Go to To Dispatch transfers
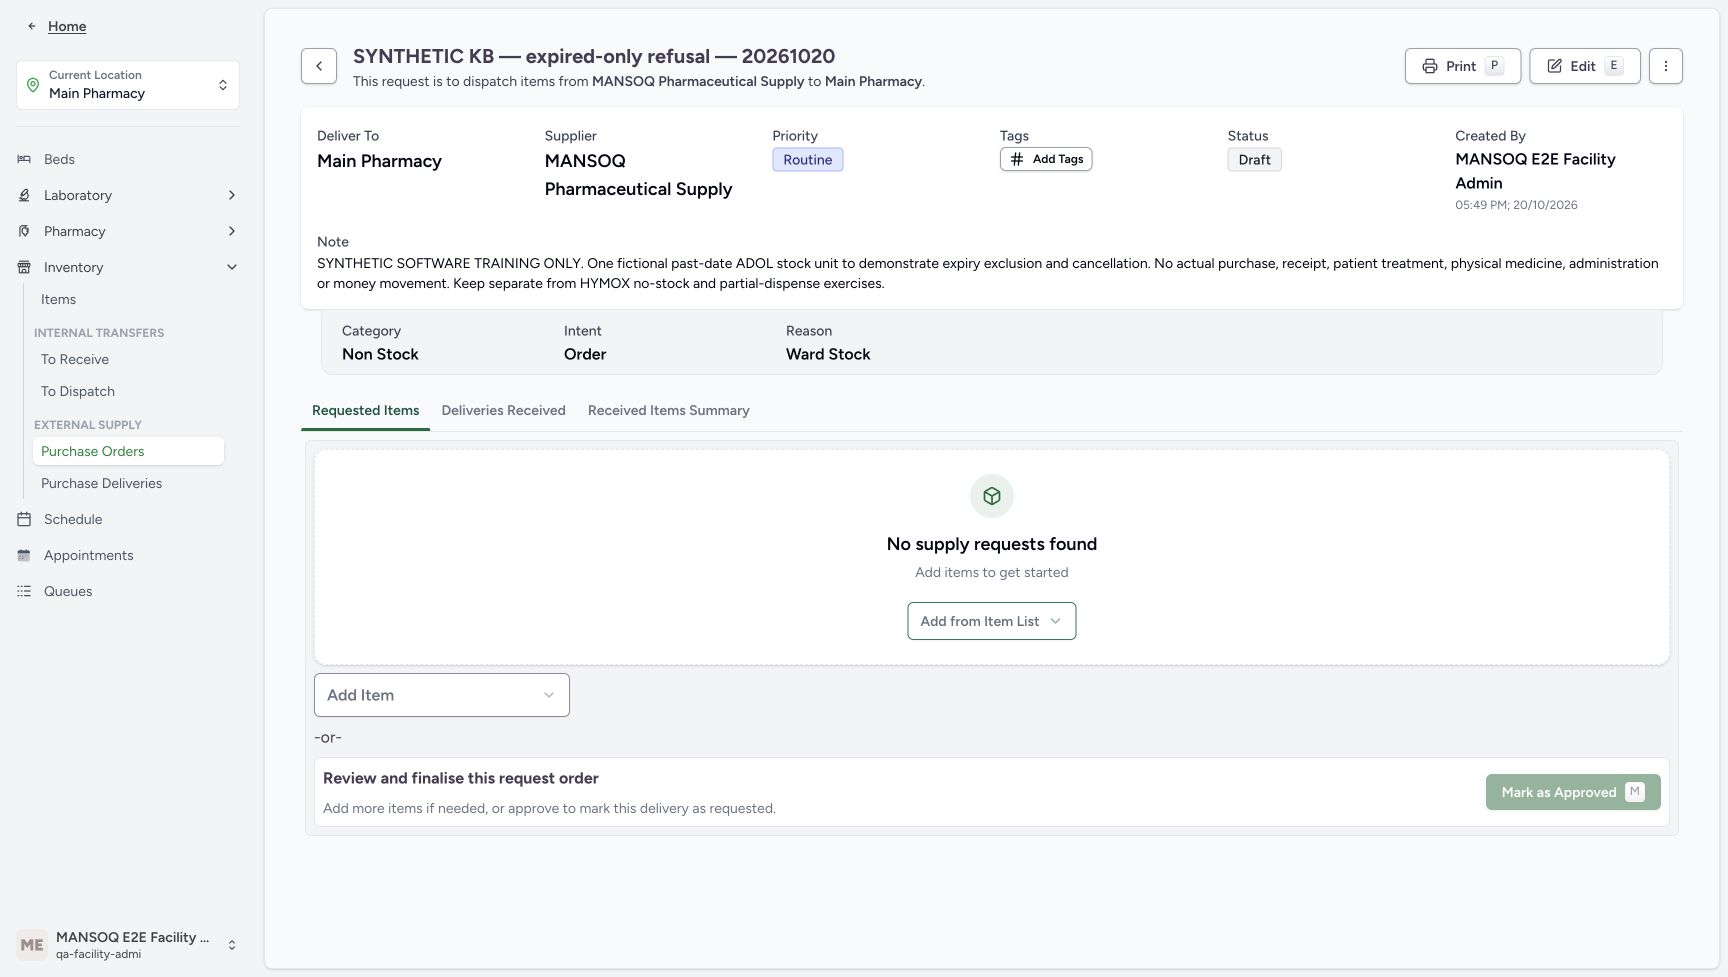Screen dimensions: 1728x977 128,391
